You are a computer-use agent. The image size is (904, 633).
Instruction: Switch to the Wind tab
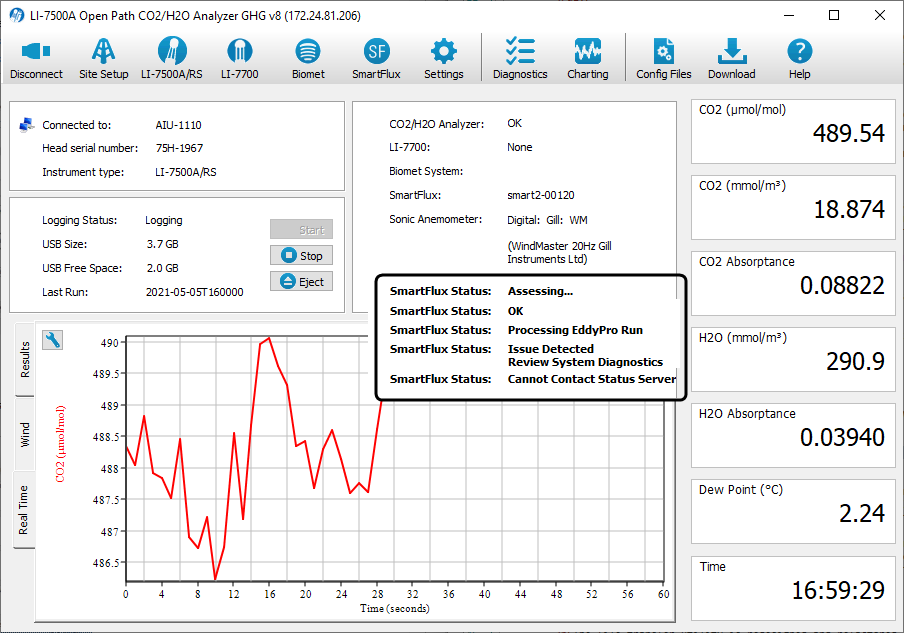click(x=24, y=434)
